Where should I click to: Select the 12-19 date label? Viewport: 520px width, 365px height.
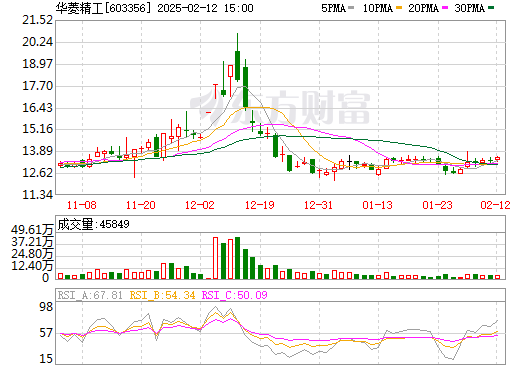(260, 205)
